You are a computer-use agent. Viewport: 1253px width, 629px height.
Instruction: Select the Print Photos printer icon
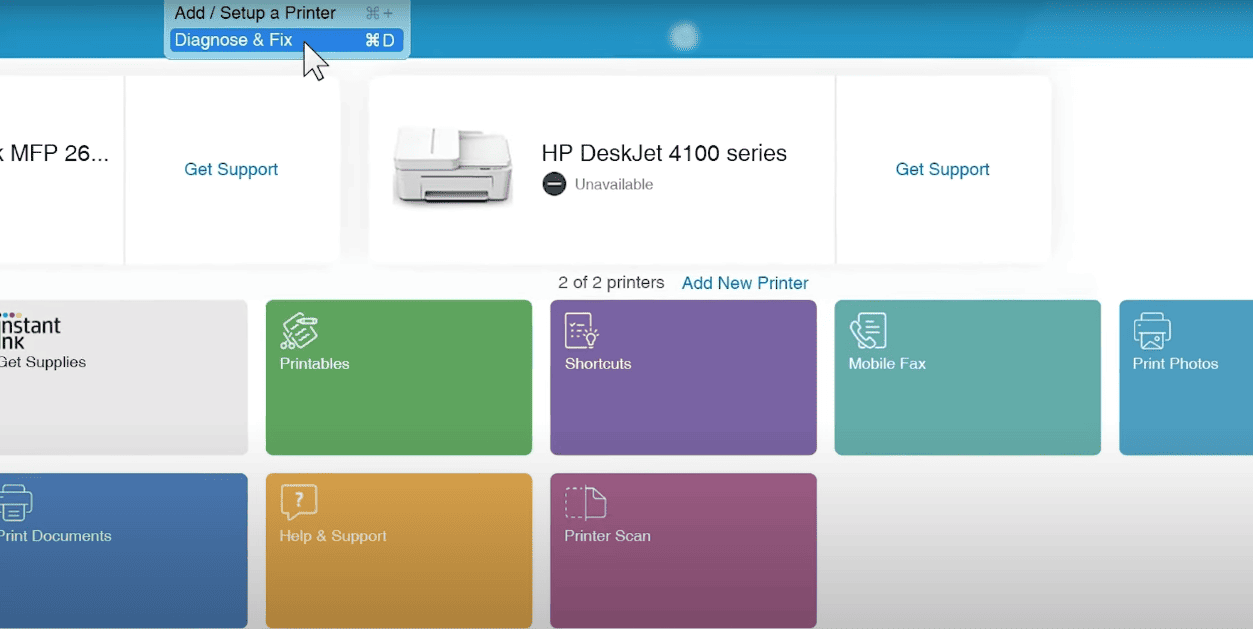[x=1152, y=331]
